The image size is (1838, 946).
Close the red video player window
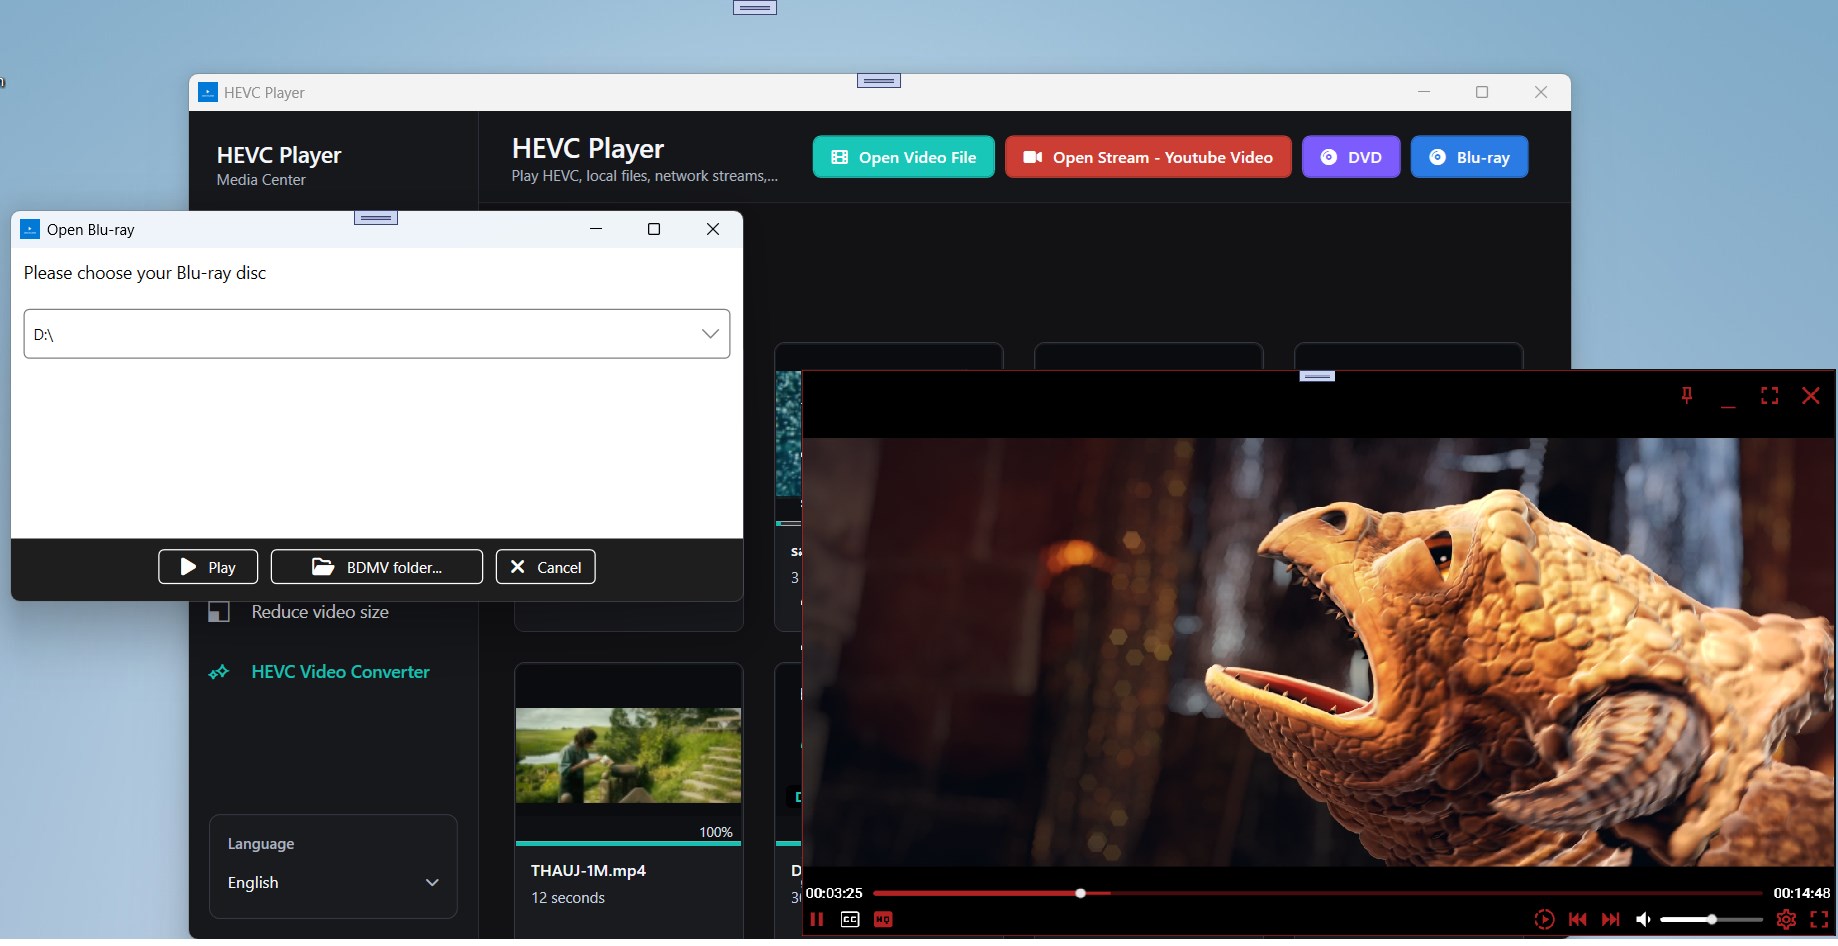(1811, 396)
